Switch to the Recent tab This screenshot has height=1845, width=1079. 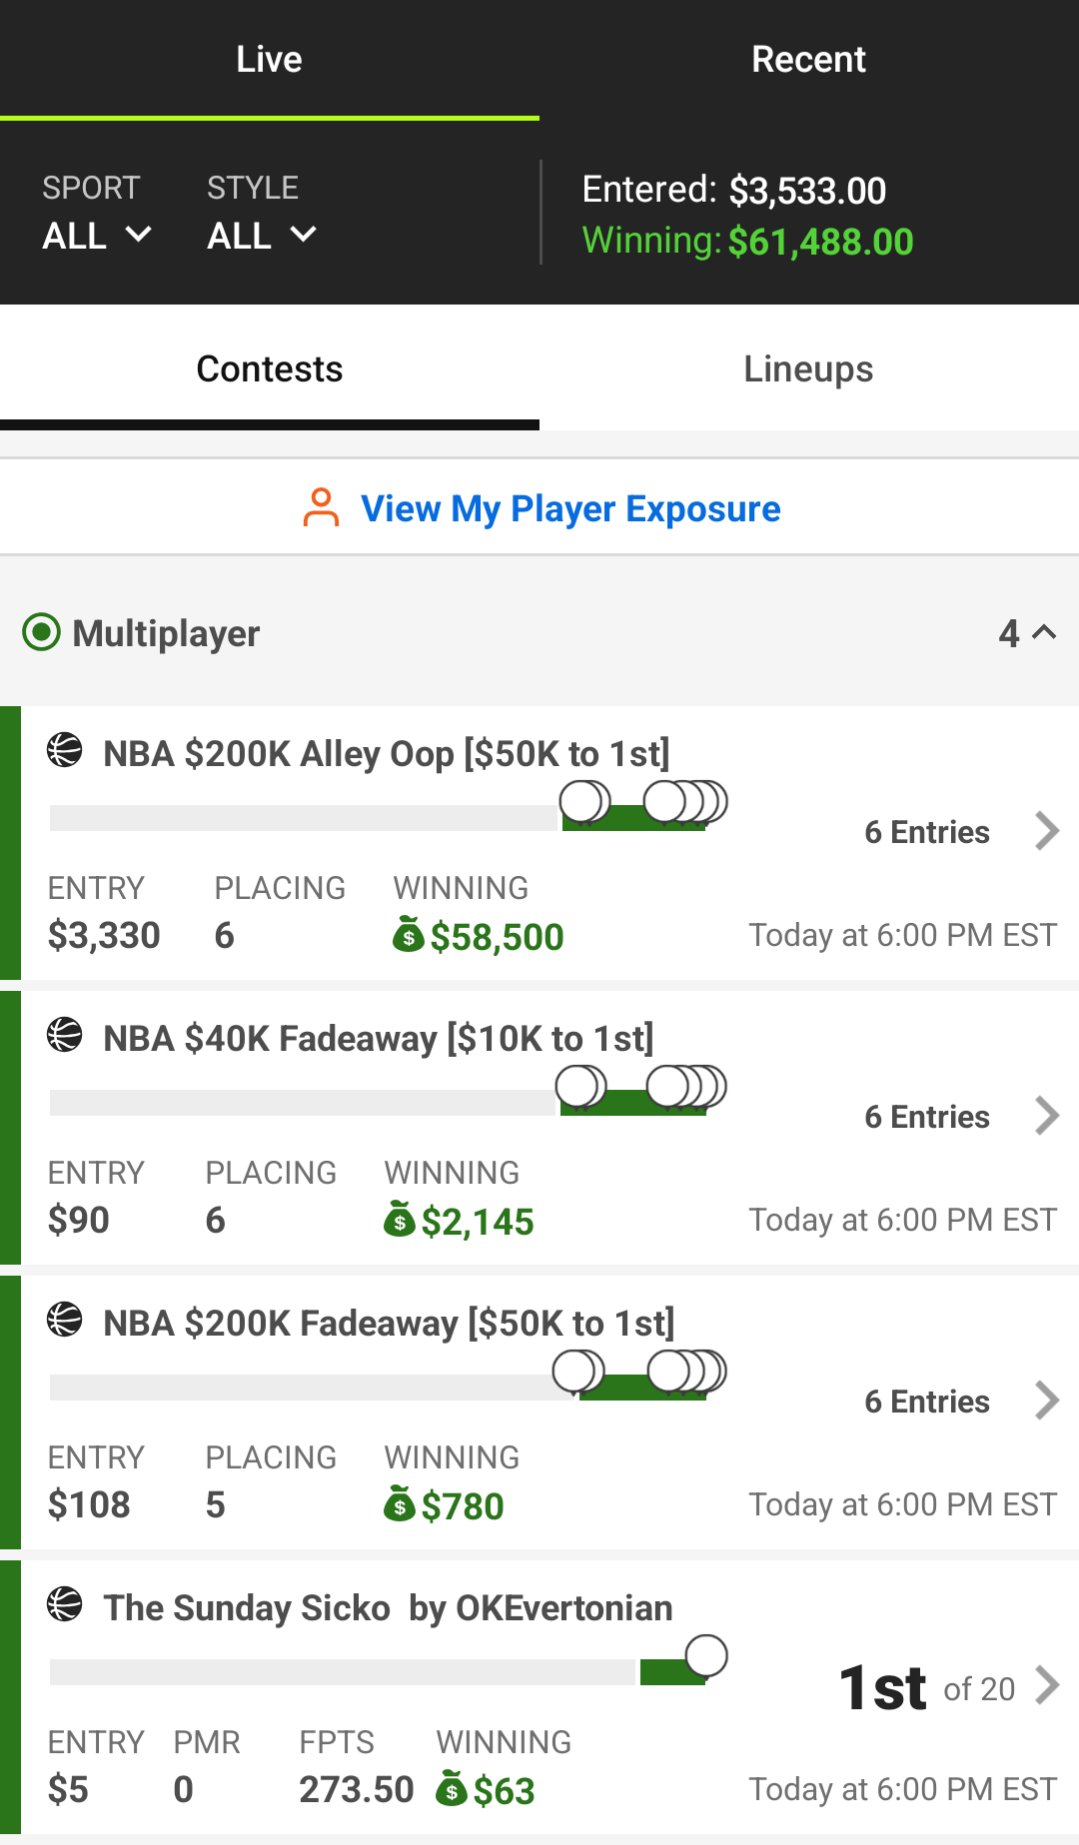click(x=808, y=59)
